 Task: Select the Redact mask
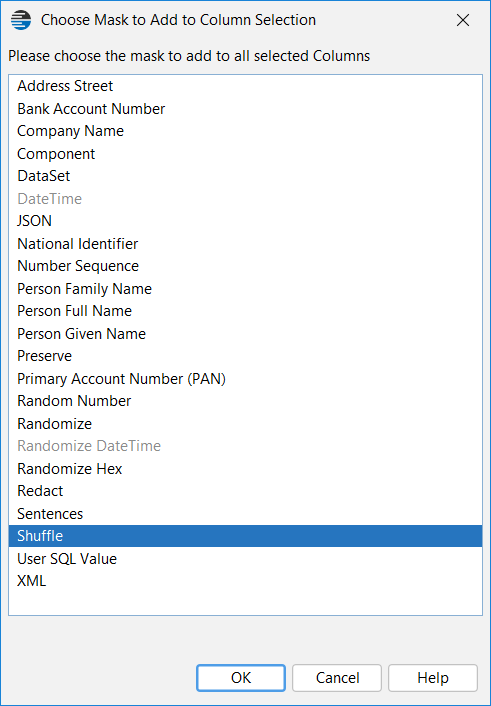(x=245, y=491)
